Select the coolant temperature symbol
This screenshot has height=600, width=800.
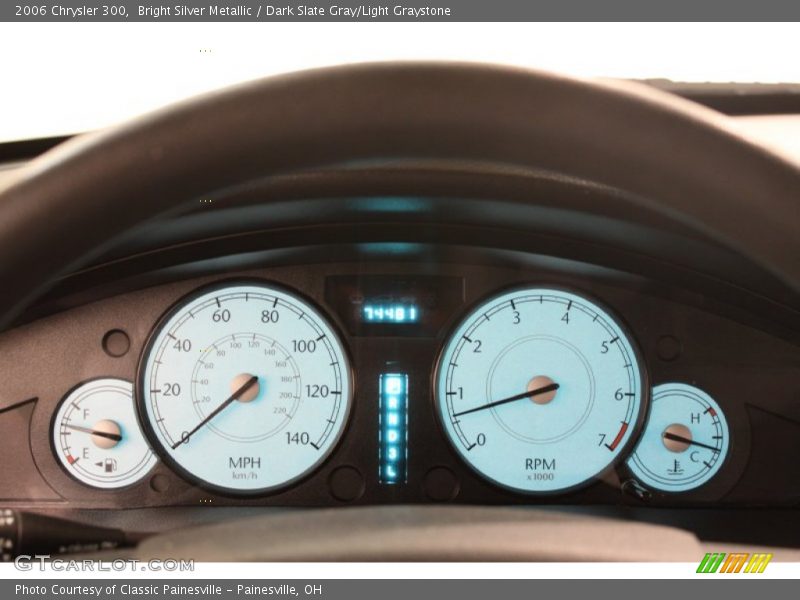(676, 467)
